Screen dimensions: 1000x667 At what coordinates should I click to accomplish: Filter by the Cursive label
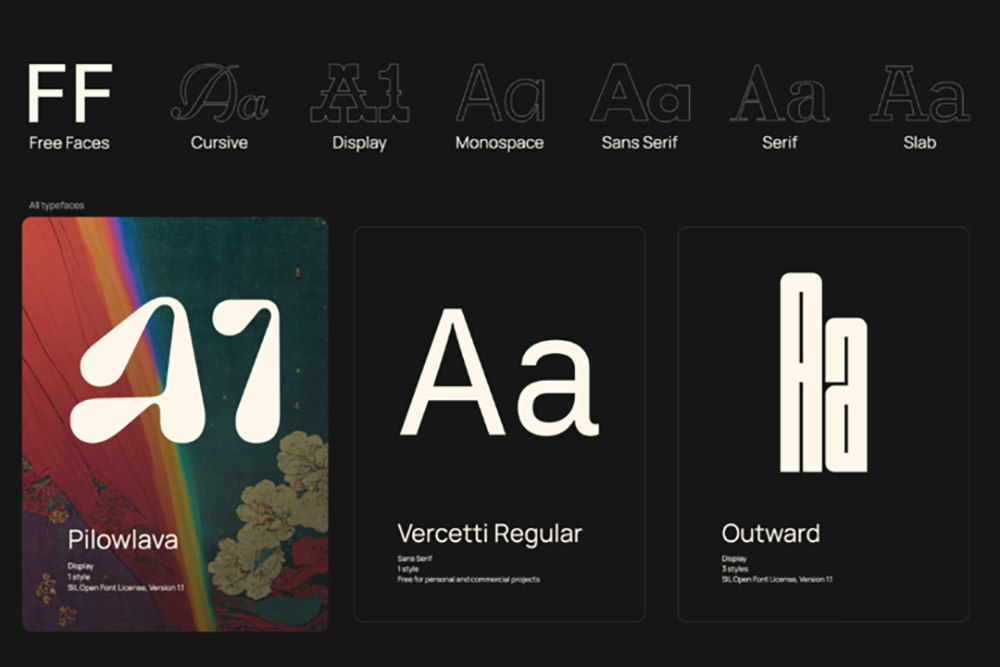pos(219,142)
